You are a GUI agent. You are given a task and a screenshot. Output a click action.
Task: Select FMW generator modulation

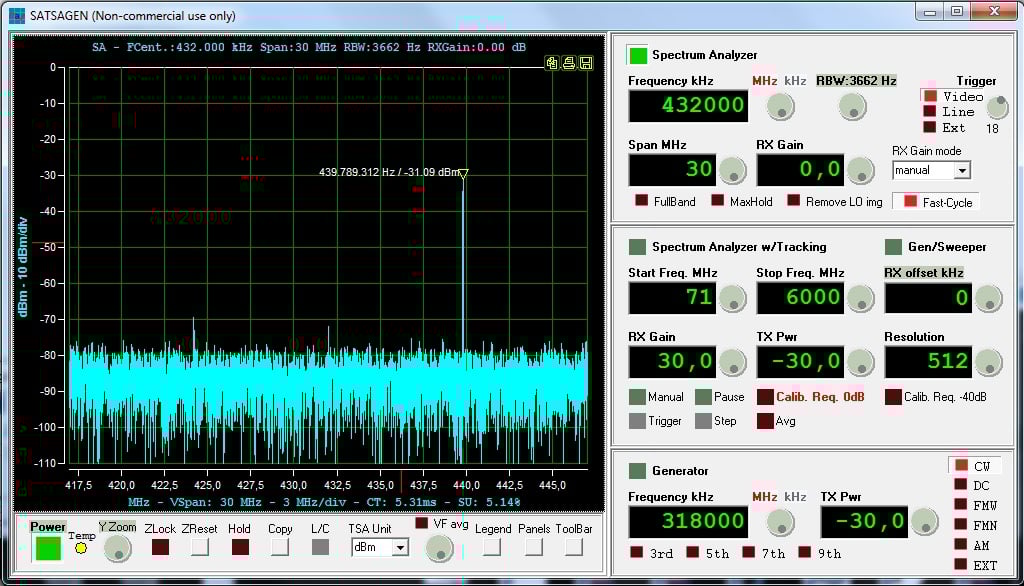click(961, 504)
